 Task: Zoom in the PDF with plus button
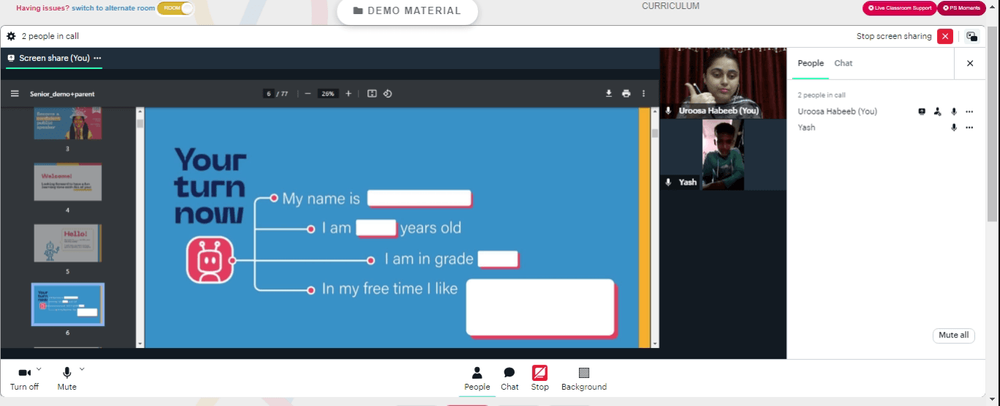[x=348, y=94]
